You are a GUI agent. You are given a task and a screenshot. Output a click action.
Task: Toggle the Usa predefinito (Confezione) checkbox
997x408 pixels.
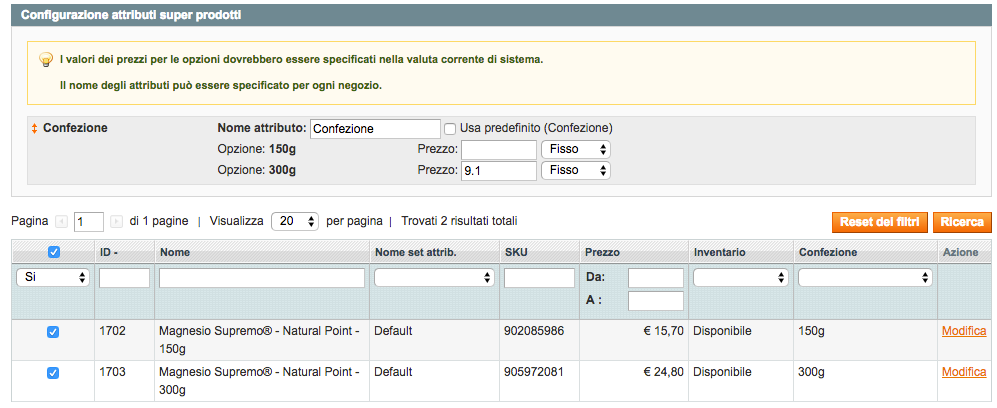(450, 129)
